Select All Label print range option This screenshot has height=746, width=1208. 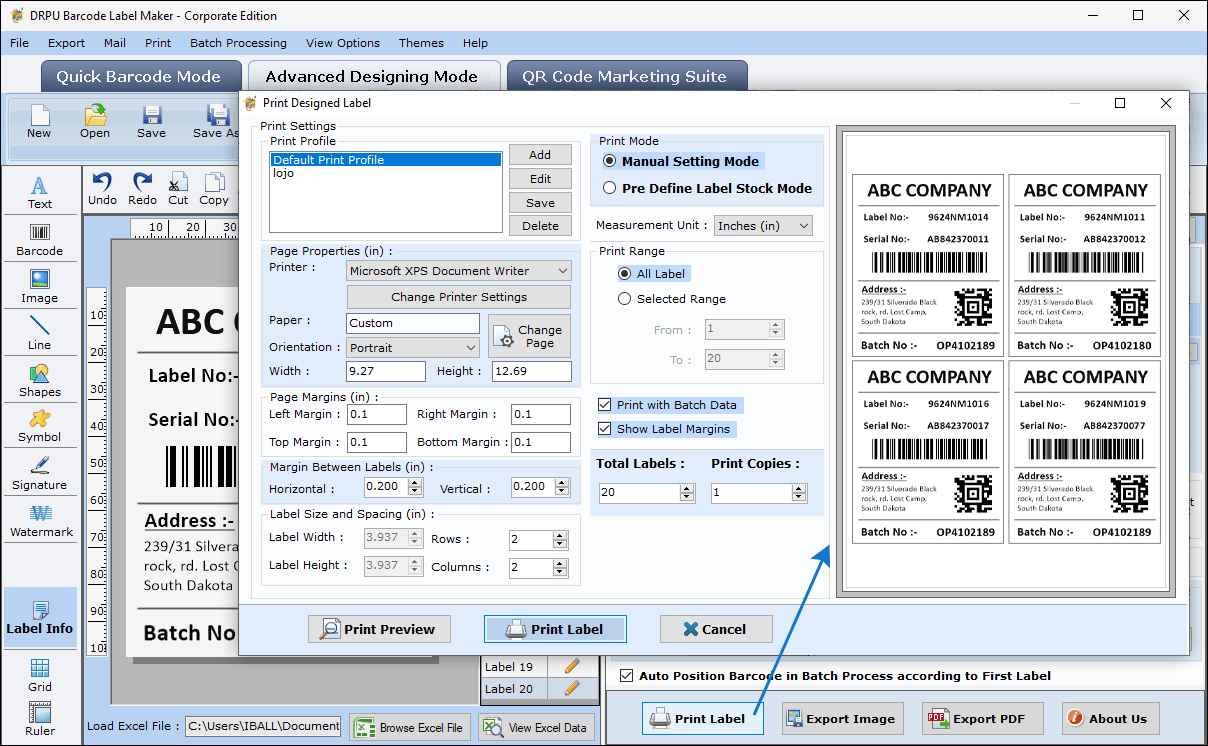[625, 273]
